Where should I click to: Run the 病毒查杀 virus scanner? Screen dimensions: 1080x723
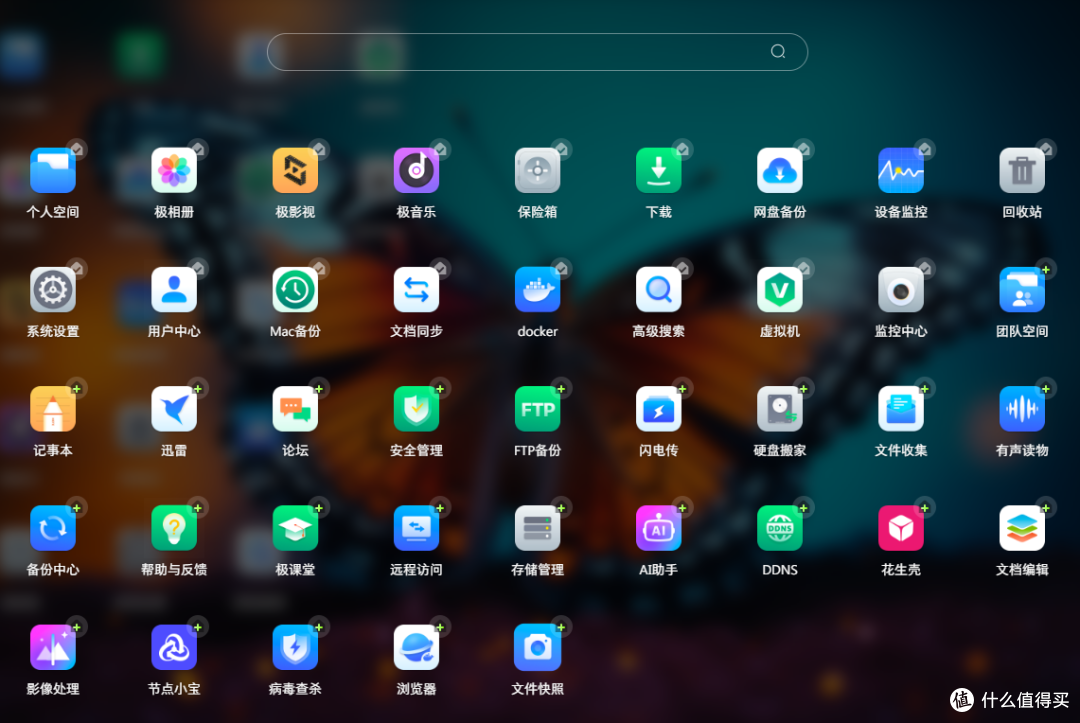pyautogui.click(x=295, y=648)
